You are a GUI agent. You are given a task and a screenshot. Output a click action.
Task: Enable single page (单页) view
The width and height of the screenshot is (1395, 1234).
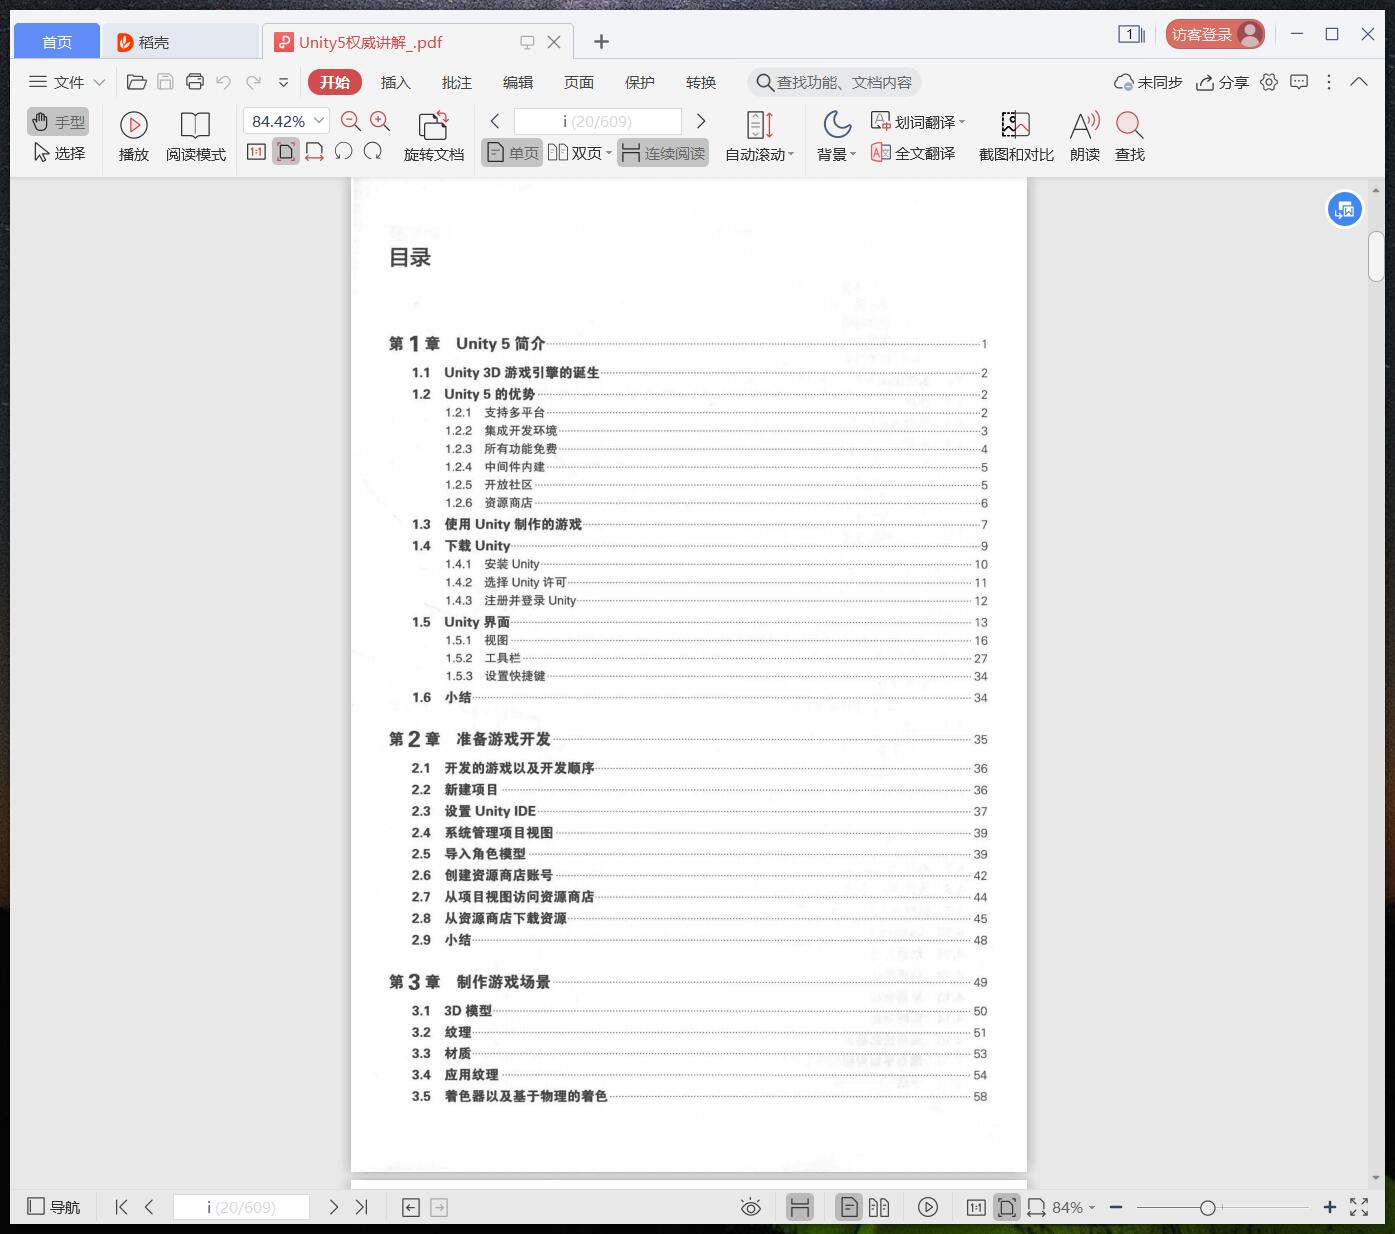click(512, 153)
